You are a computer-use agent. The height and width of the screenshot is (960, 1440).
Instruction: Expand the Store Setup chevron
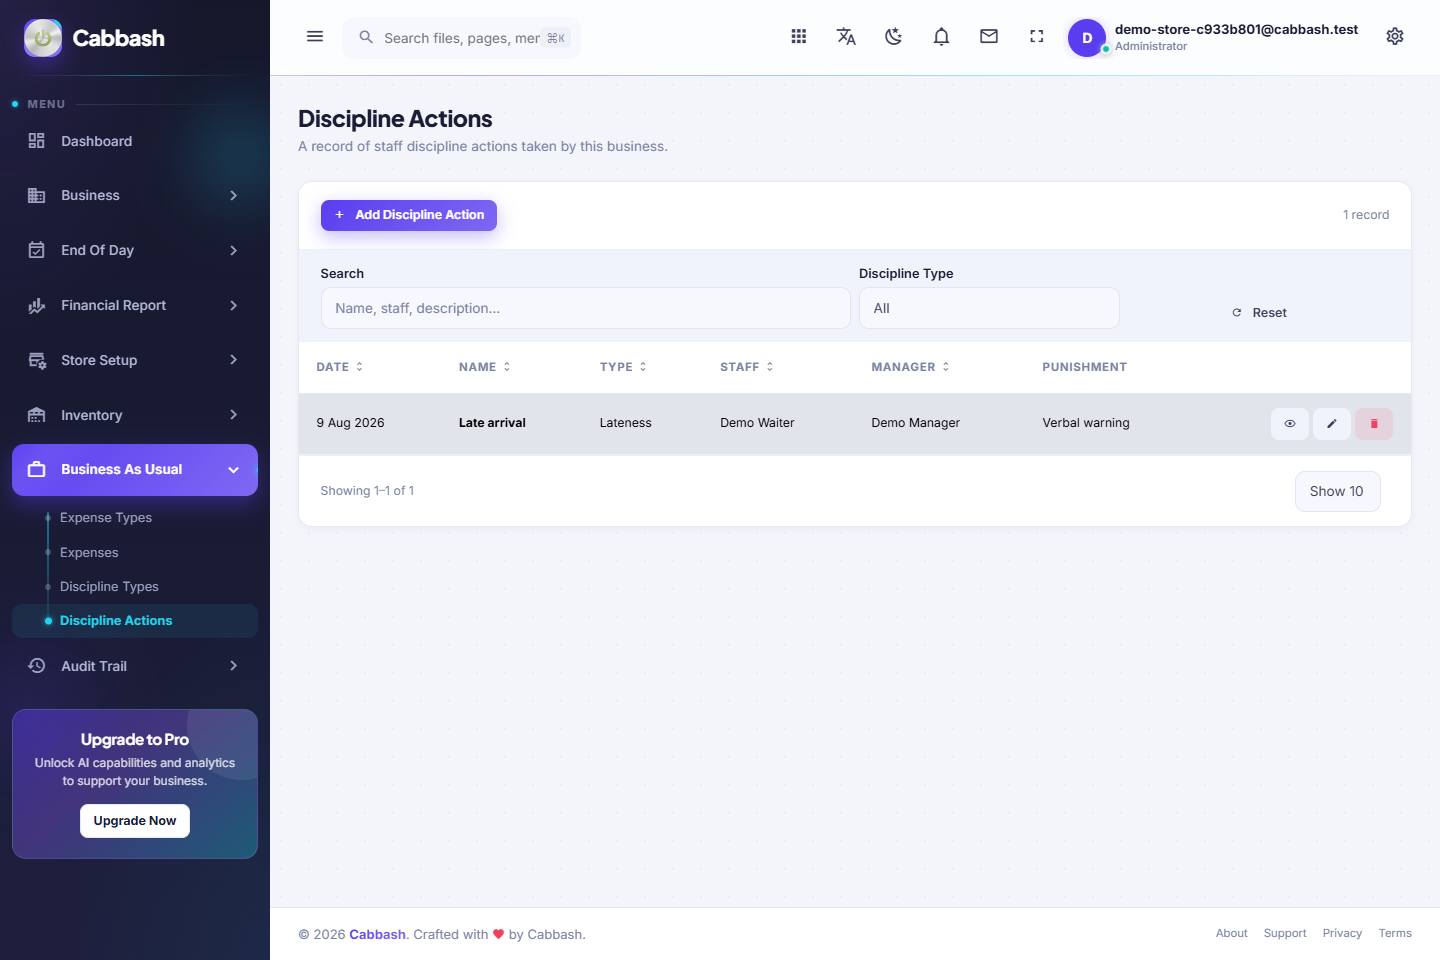click(233, 360)
